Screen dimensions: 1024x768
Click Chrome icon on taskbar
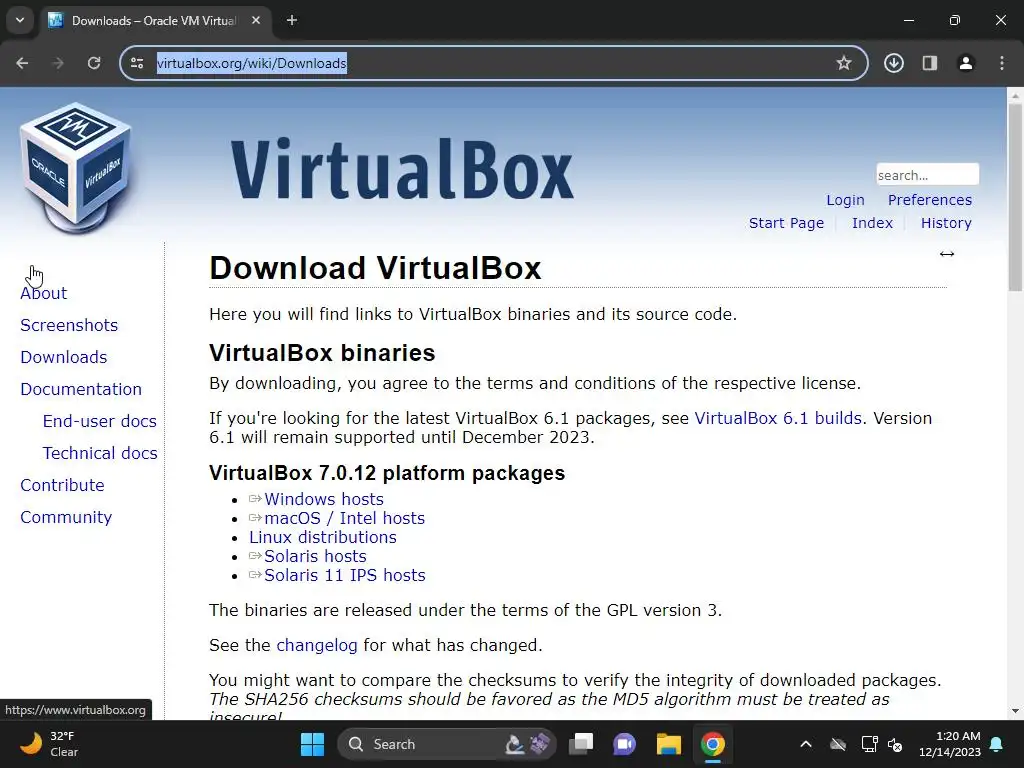click(x=712, y=744)
